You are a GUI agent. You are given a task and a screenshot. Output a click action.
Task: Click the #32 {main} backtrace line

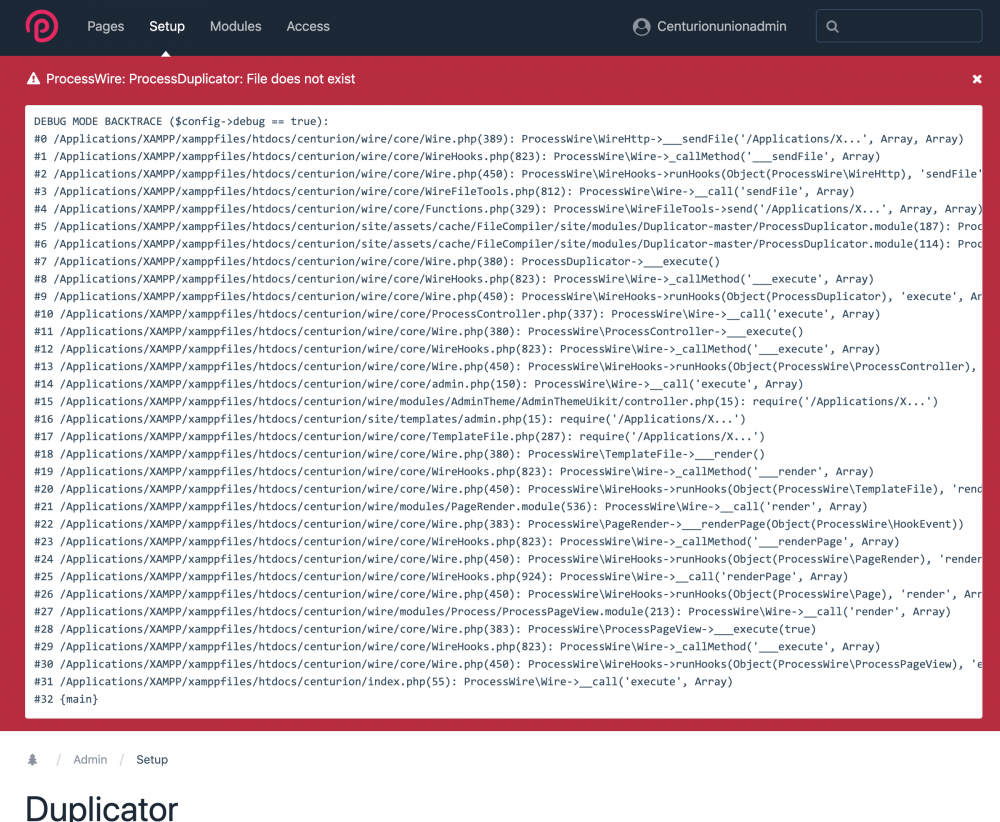coord(66,699)
